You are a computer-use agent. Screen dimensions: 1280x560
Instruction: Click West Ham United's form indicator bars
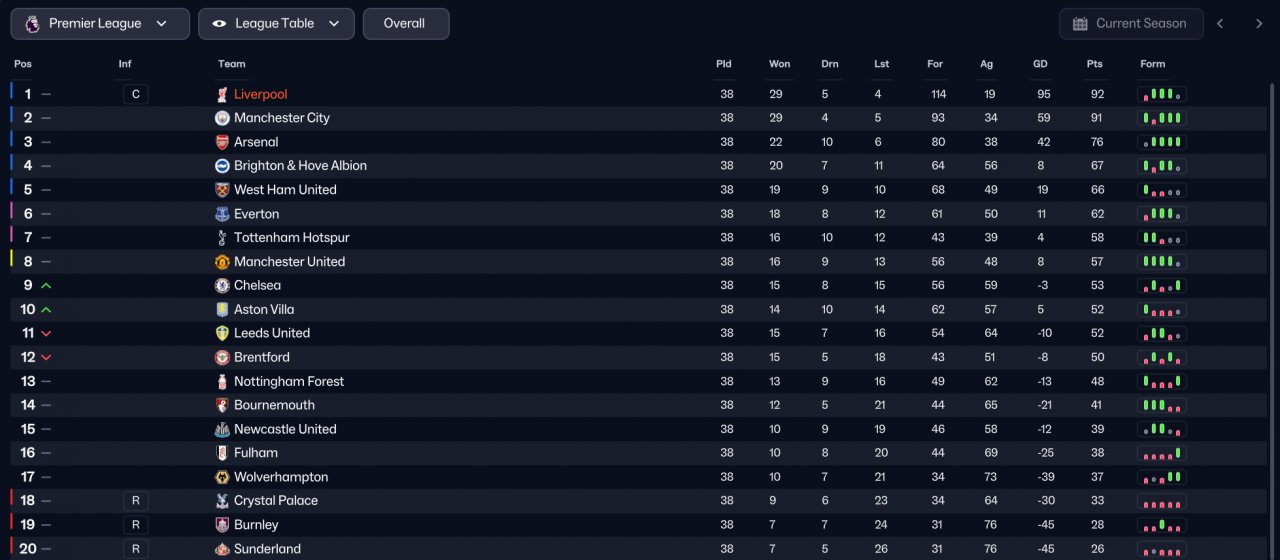(x=1162, y=190)
